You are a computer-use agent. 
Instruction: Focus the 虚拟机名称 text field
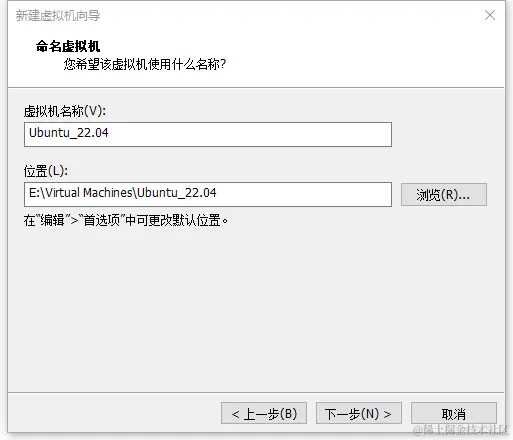coord(208,134)
